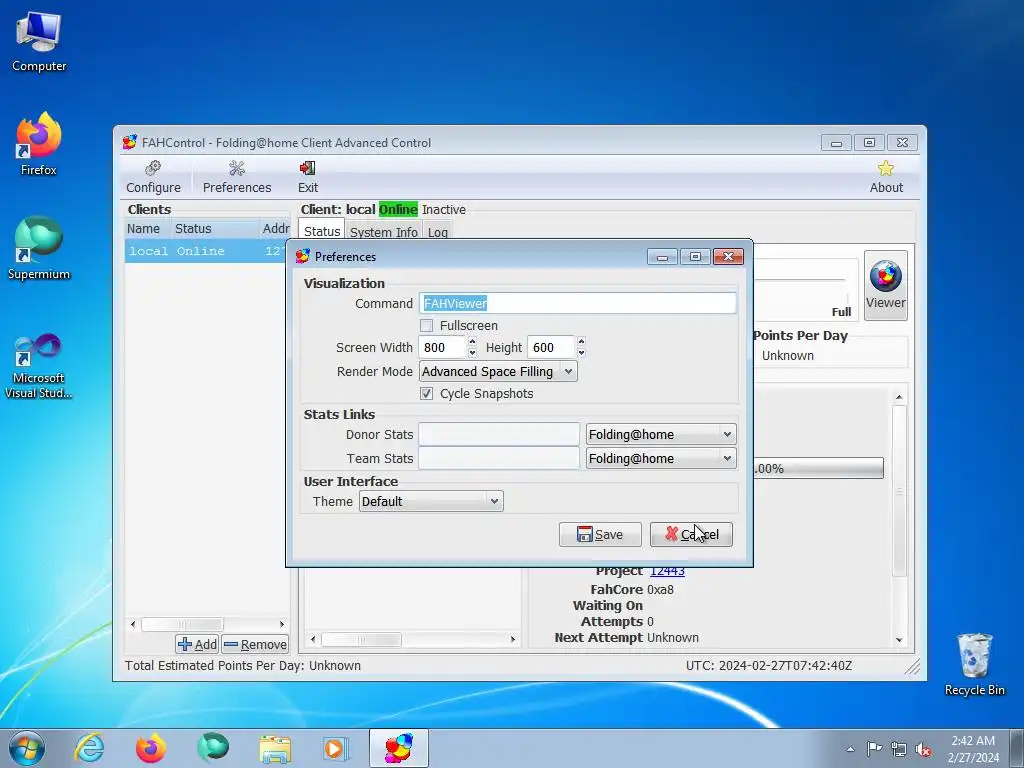Click the Donor Stats text field
Screen dimensions: 1024x768
pyautogui.click(x=499, y=434)
